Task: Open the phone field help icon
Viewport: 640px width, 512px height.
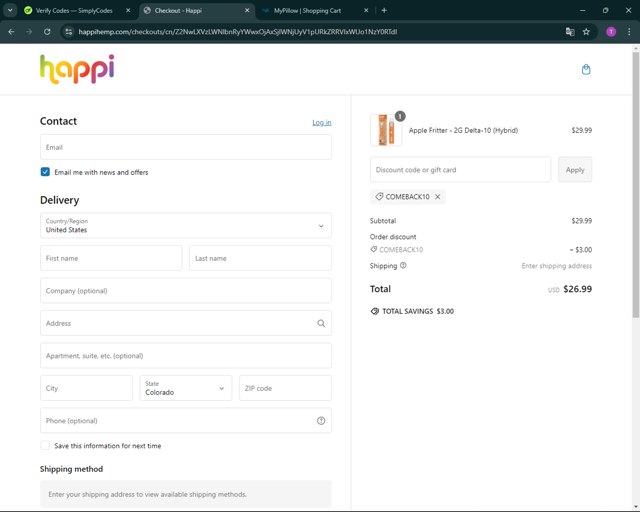Action: coord(321,421)
